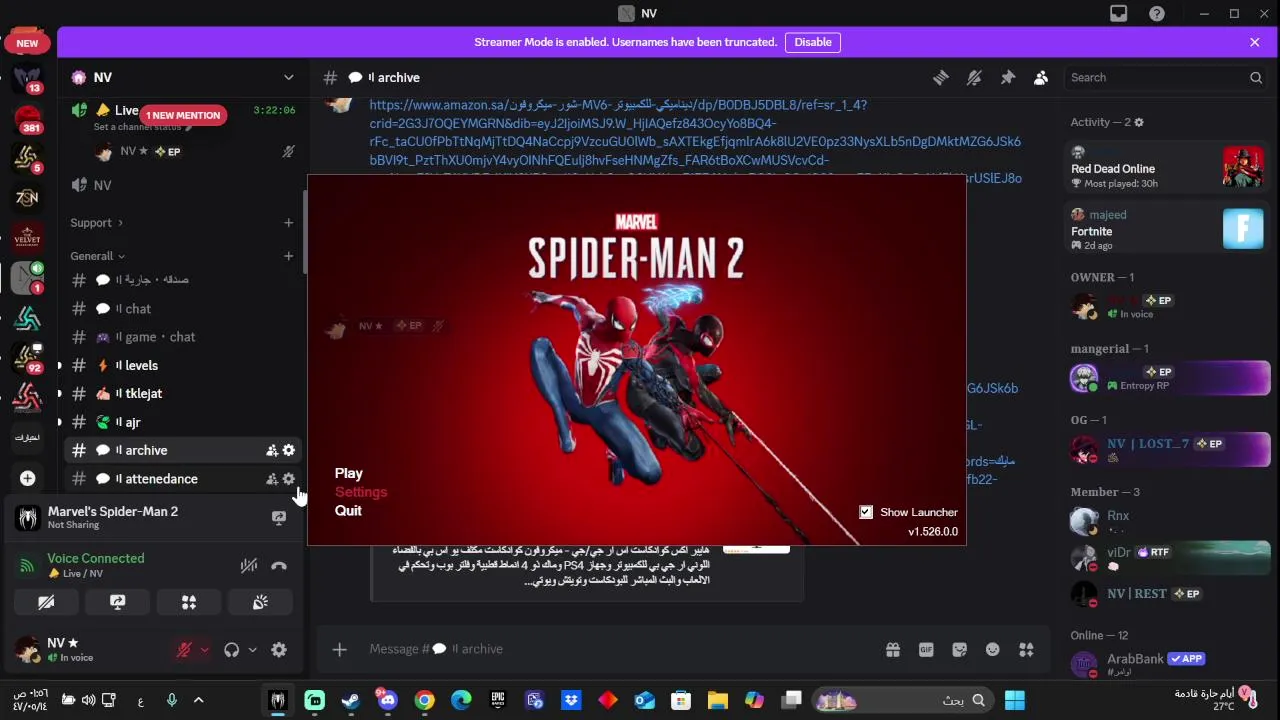
Task: Click the Message archive input box
Action: (620, 649)
